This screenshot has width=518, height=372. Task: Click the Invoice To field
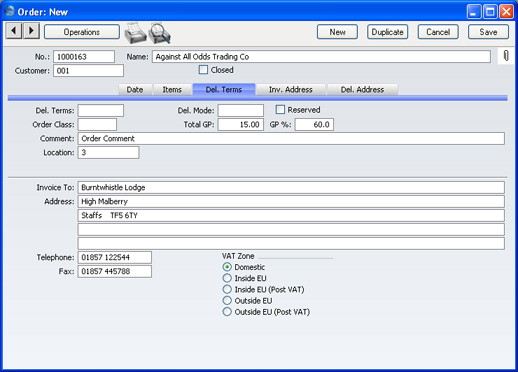point(291,187)
